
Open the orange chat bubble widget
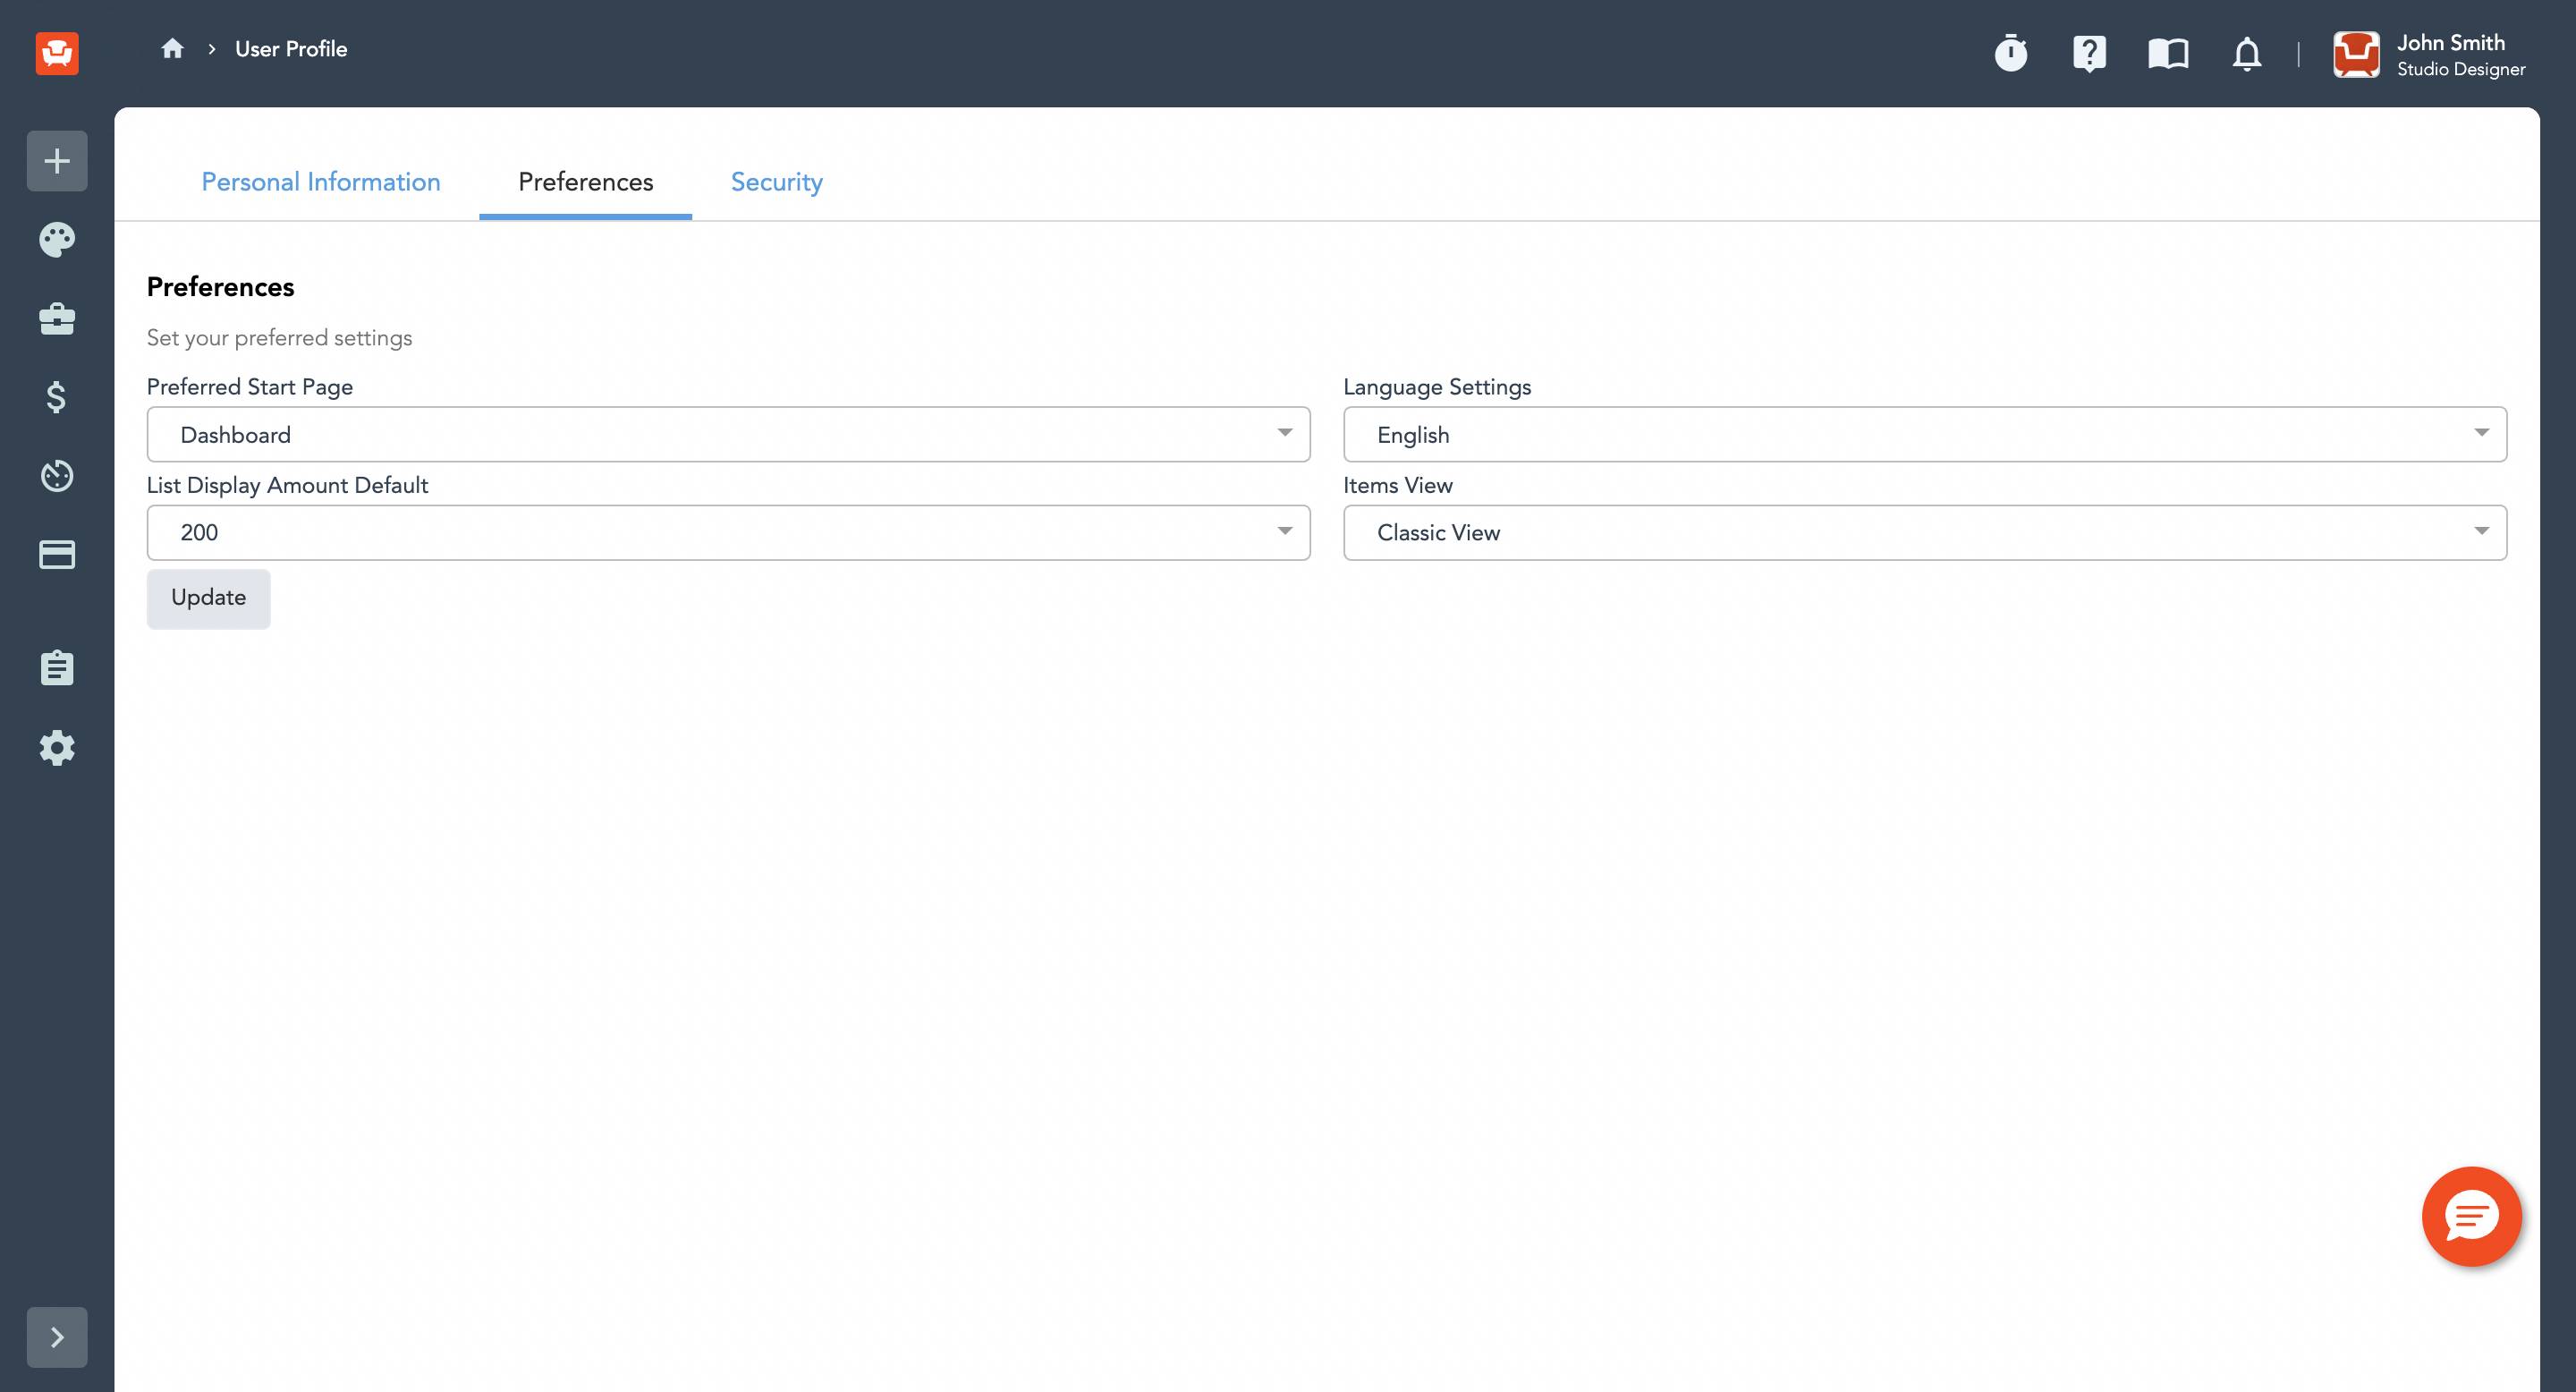2472,1217
